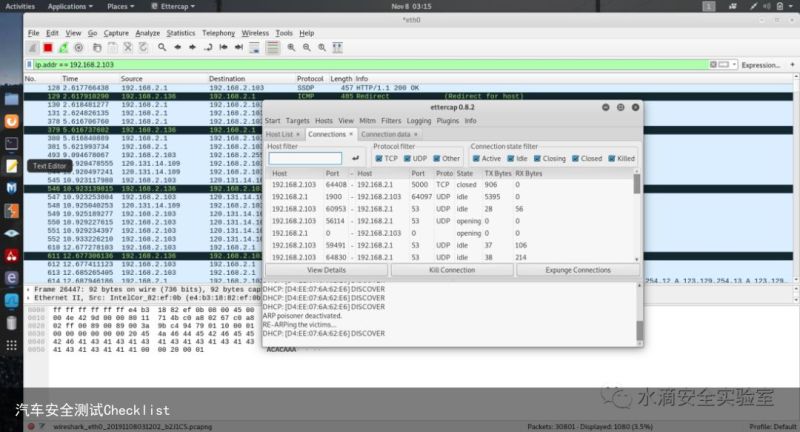Click Activities in the top bar
Screen dimensions: 800x432
[20, 6]
